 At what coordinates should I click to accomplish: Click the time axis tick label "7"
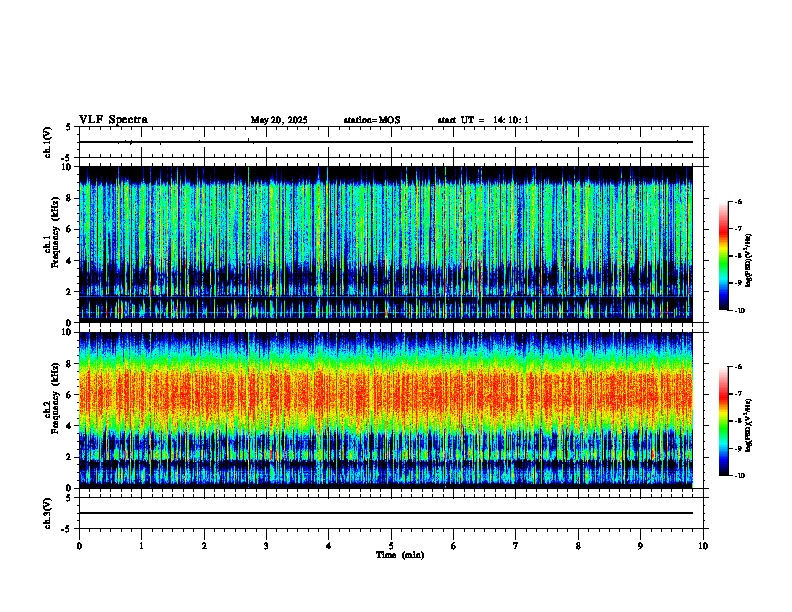pyautogui.click(x=516, y=546)
